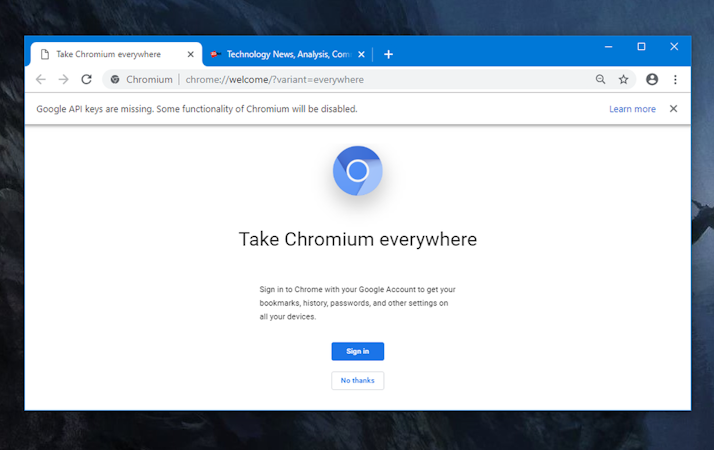Screen dimensions: 714x450
Task: Dismiss the Google API keys infobar
Action: click(x=673, y=108)
